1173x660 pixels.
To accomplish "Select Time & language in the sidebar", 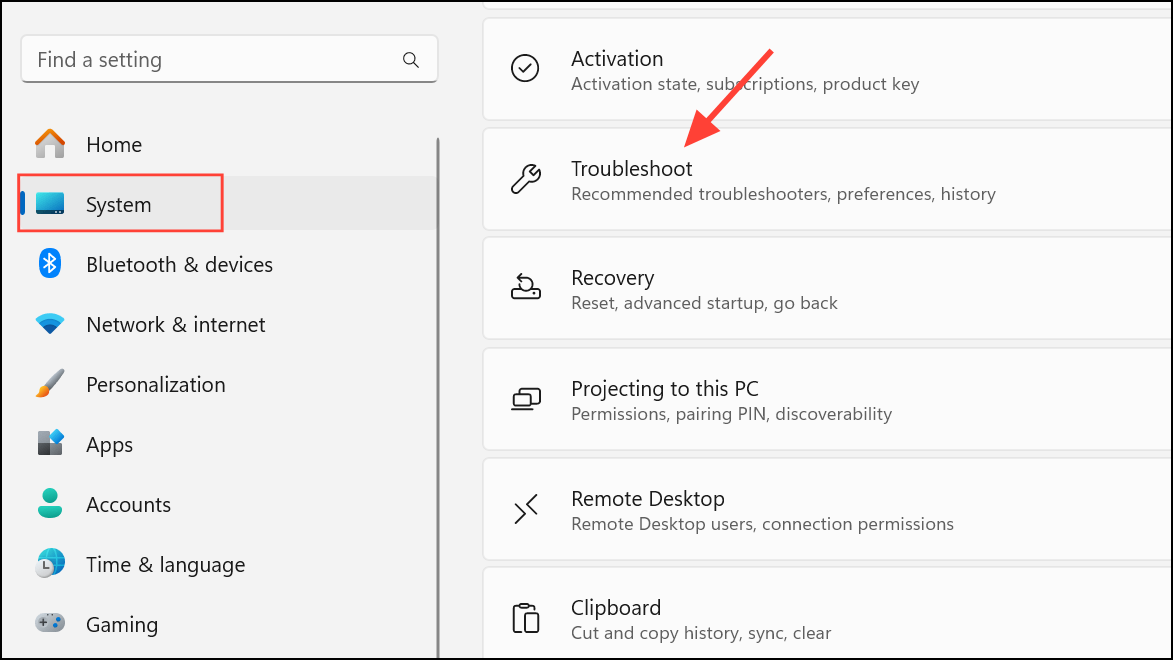I will coord(165,564).
